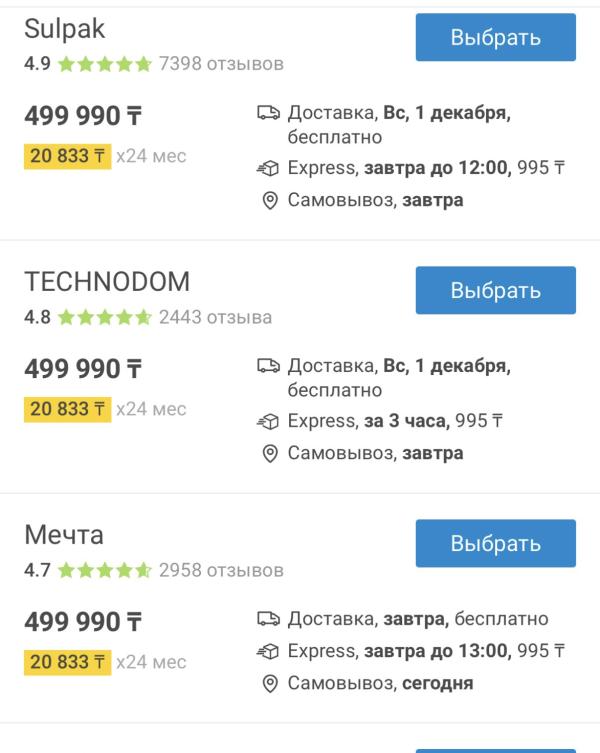This screenshot has height=753, width=600.
Task: Click the delivery truck icon for Sulpak
Action: [x=268, y=113]
